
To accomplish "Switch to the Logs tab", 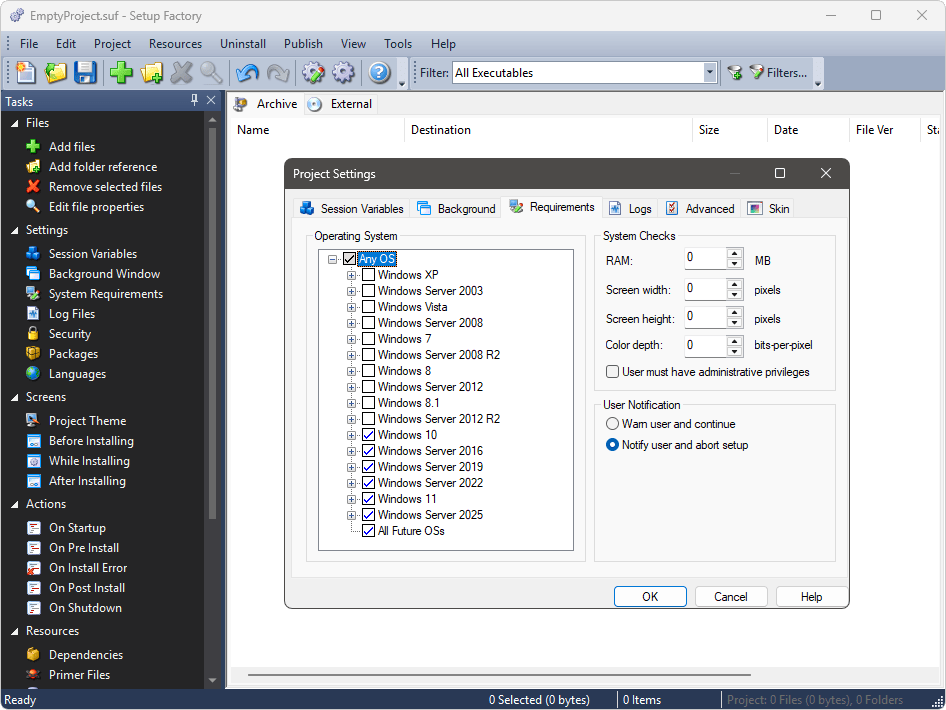I will click(x=630, y=208).
